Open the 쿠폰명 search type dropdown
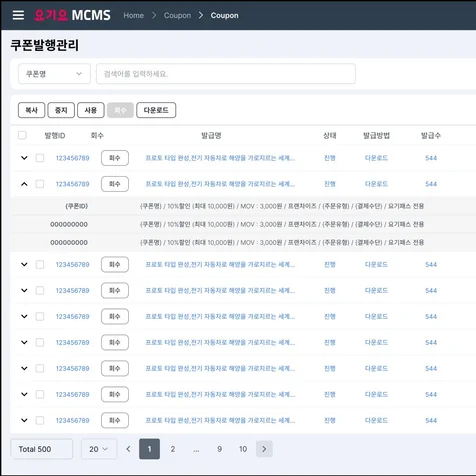 54,74
